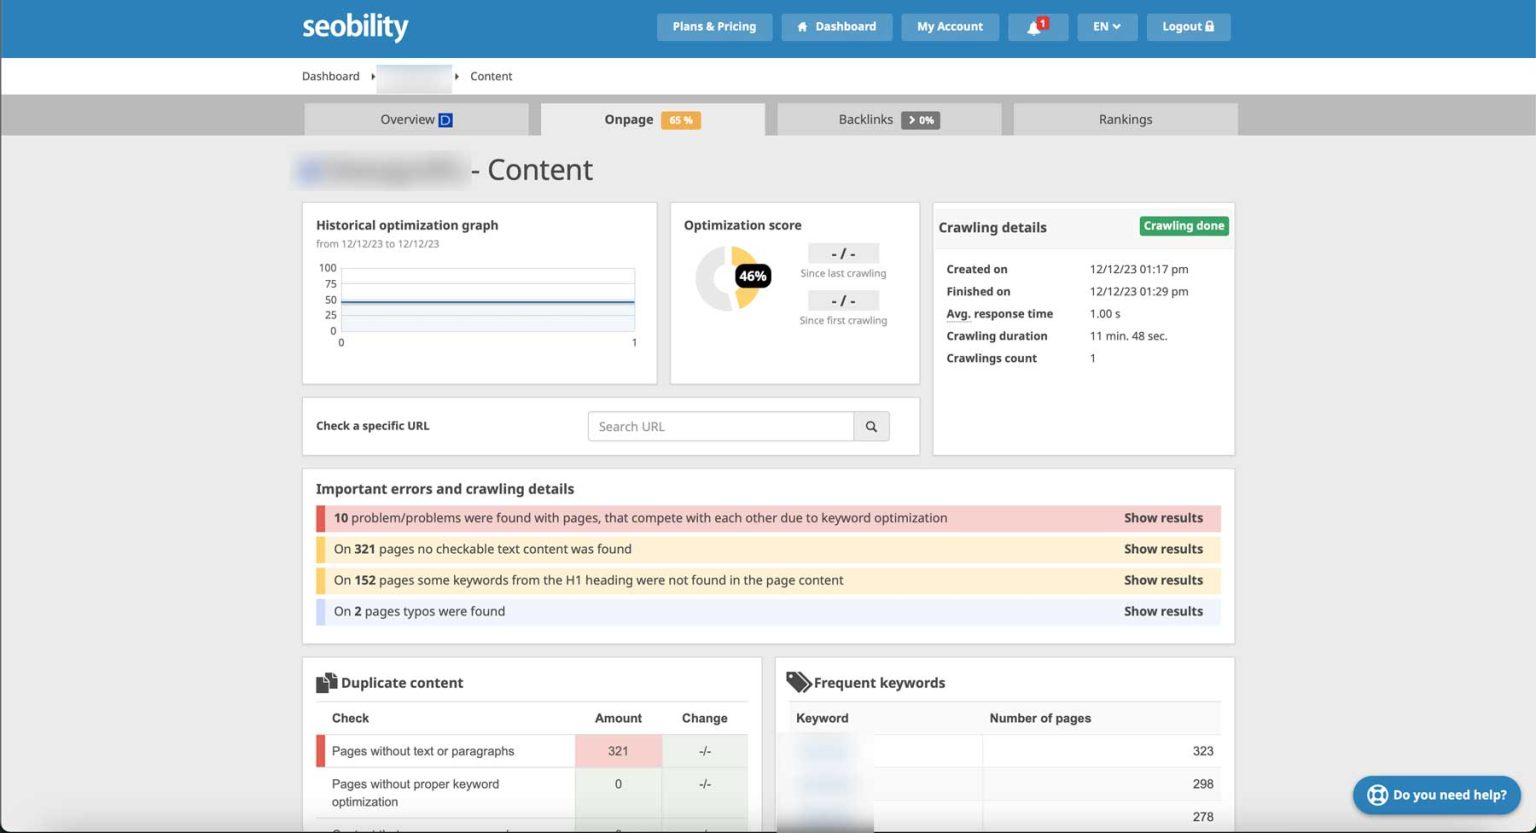The image size is (1536, 833).
Task: Open the blurred project name in the breadcrumb
Action: (x=412, y=76)
